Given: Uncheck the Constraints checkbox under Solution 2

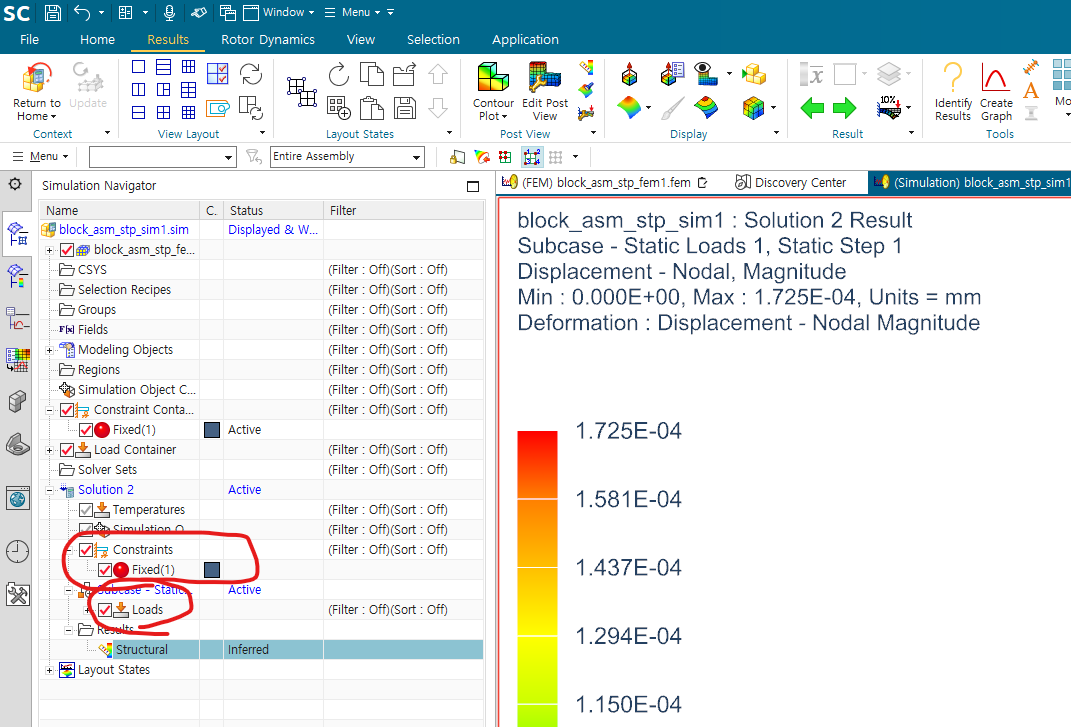Looking at the screenshot, I should pyautogui.click(x=86, y=550).
